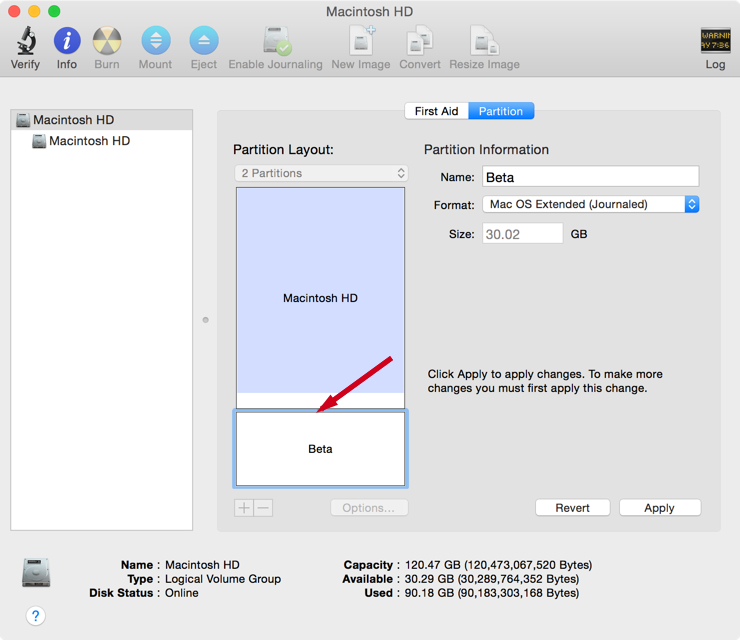
Task: Click the Convert toolbar icon
Action: point(420,41)
